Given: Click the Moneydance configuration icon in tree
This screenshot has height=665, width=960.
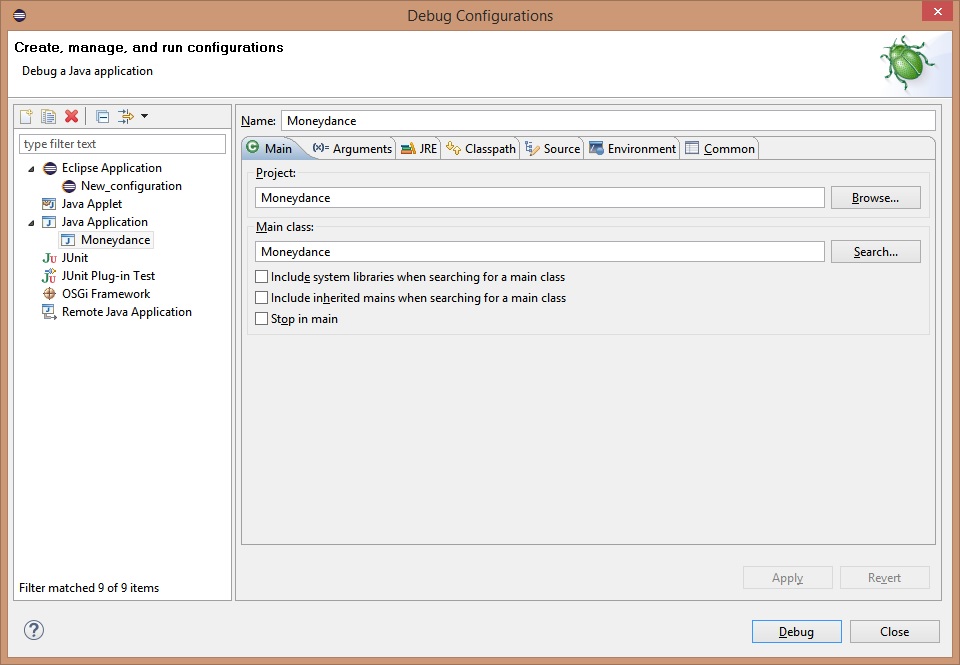Looking at the screenshot, I should [68, 240].
